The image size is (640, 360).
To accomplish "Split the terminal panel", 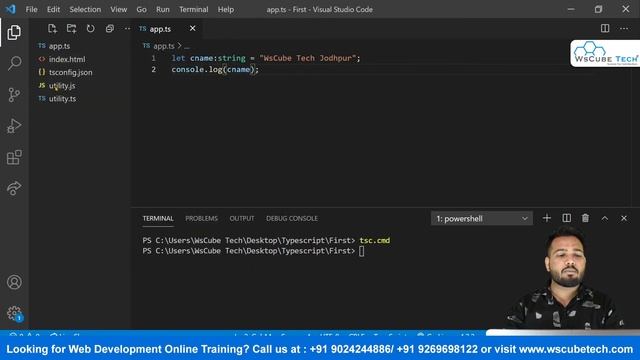I will coord(567,218).
